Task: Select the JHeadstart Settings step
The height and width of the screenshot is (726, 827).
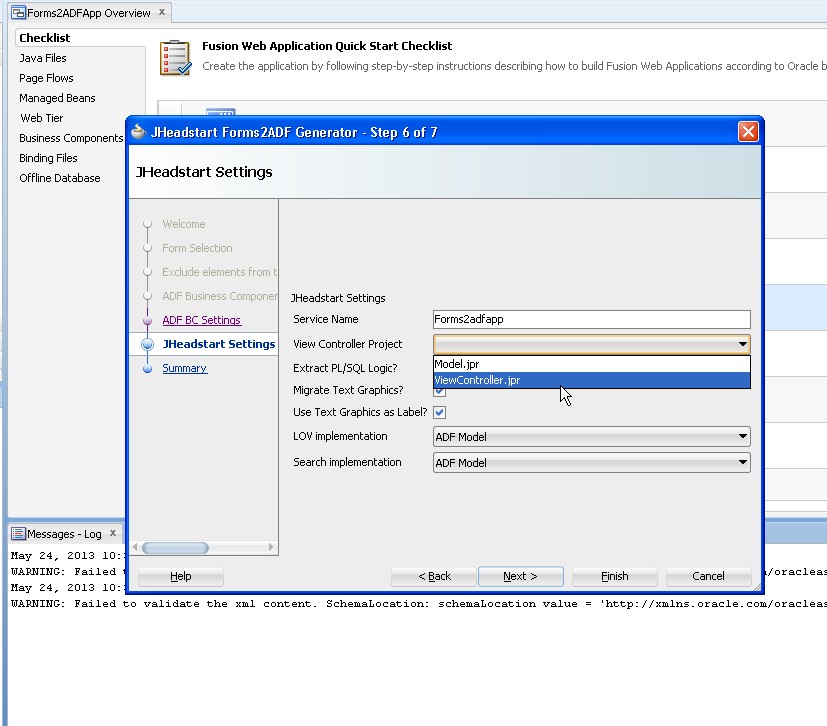Action: click(x=218, y=344)
